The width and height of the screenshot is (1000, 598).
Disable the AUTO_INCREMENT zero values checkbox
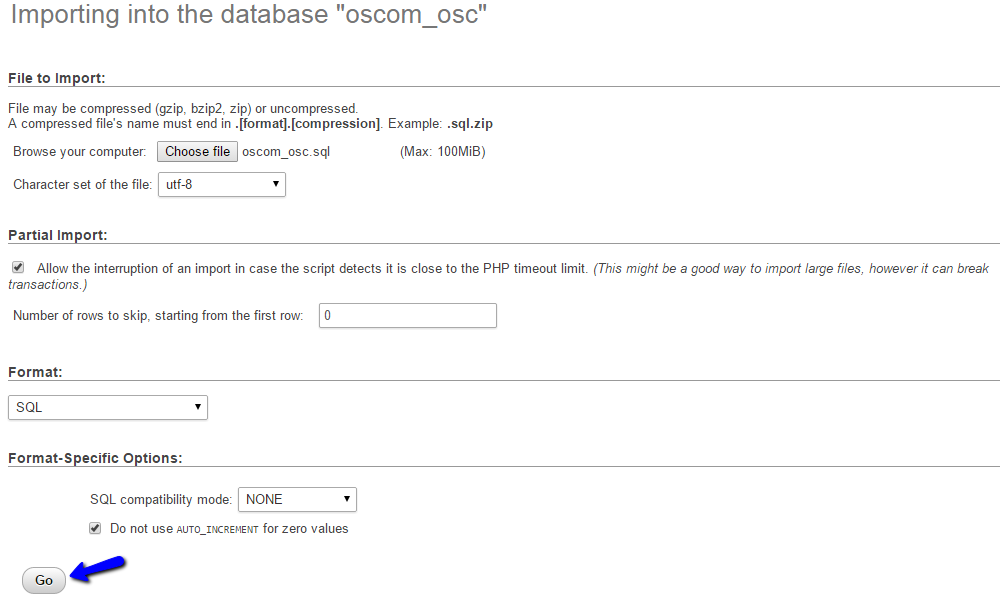(94, 527)
